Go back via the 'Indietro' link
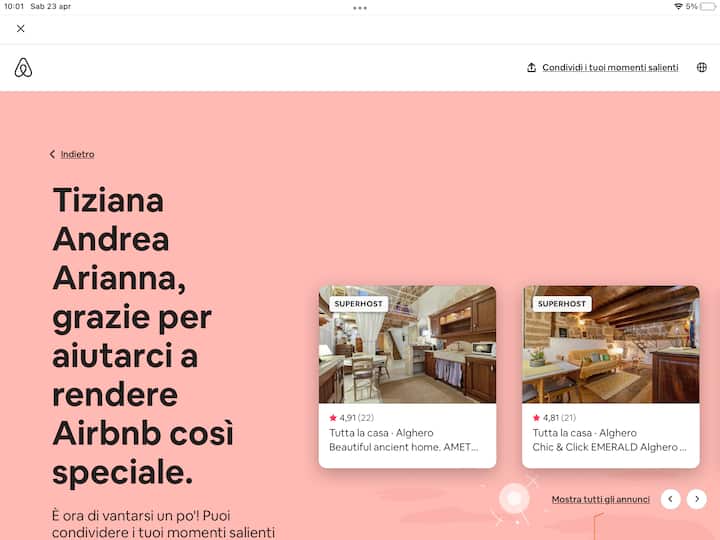The width and height of the screenshot is (720, 540). click(77, 154)
